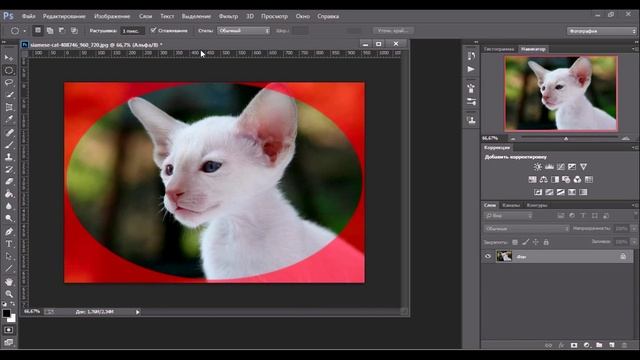
Task: Open the Clone Source stamp panel icon
Action: tap(471, 120)
